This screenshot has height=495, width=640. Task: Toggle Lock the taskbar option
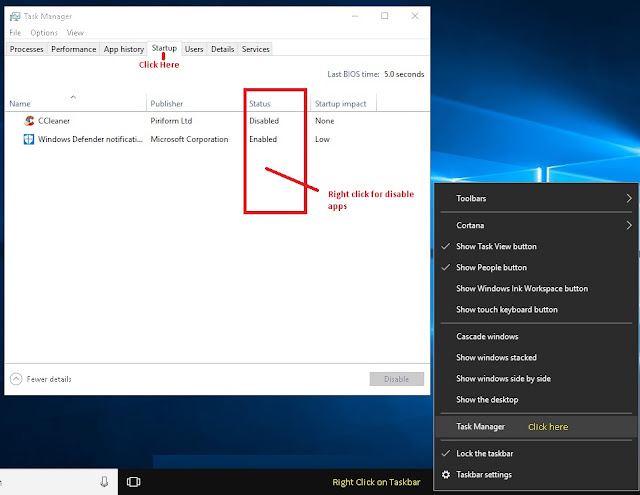pos(536,453)
